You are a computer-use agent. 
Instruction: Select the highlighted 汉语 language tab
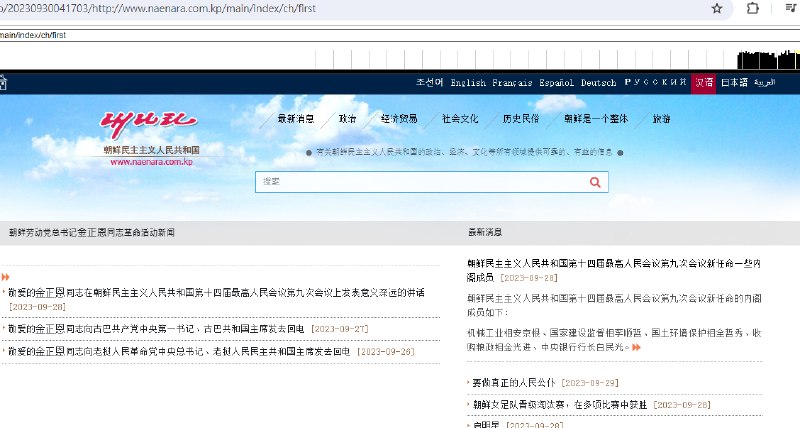click(704, 83)
